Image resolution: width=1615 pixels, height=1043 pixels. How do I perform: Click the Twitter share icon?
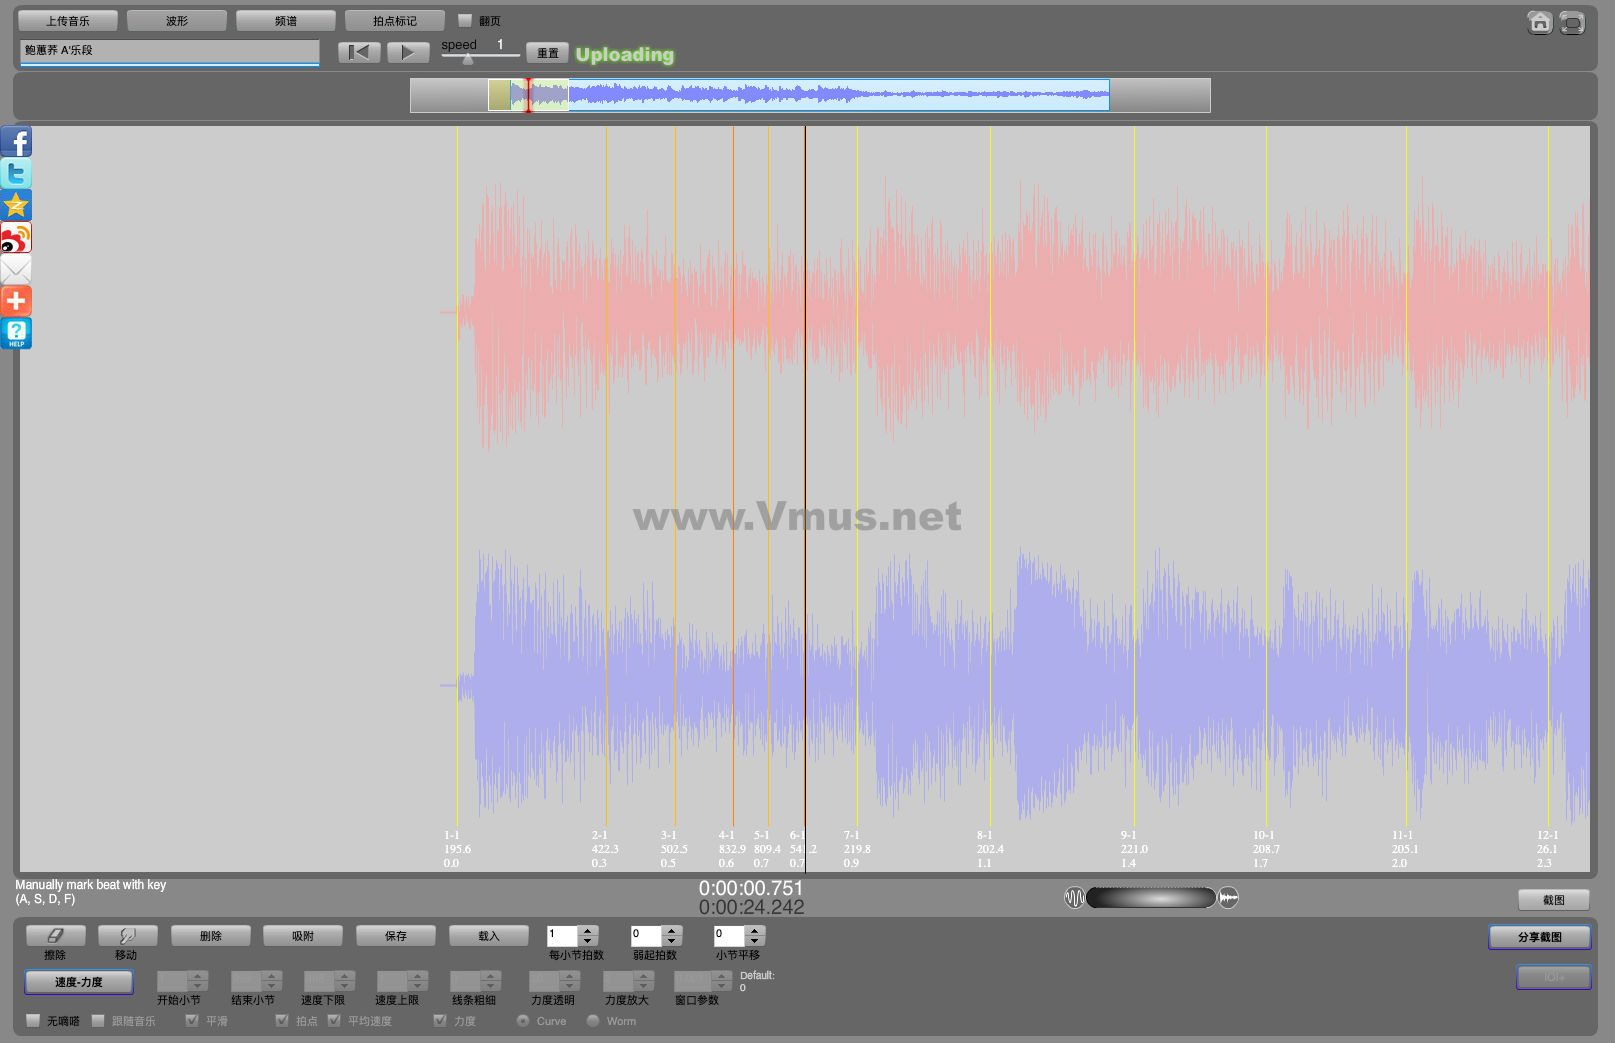[x=16, y=174]
